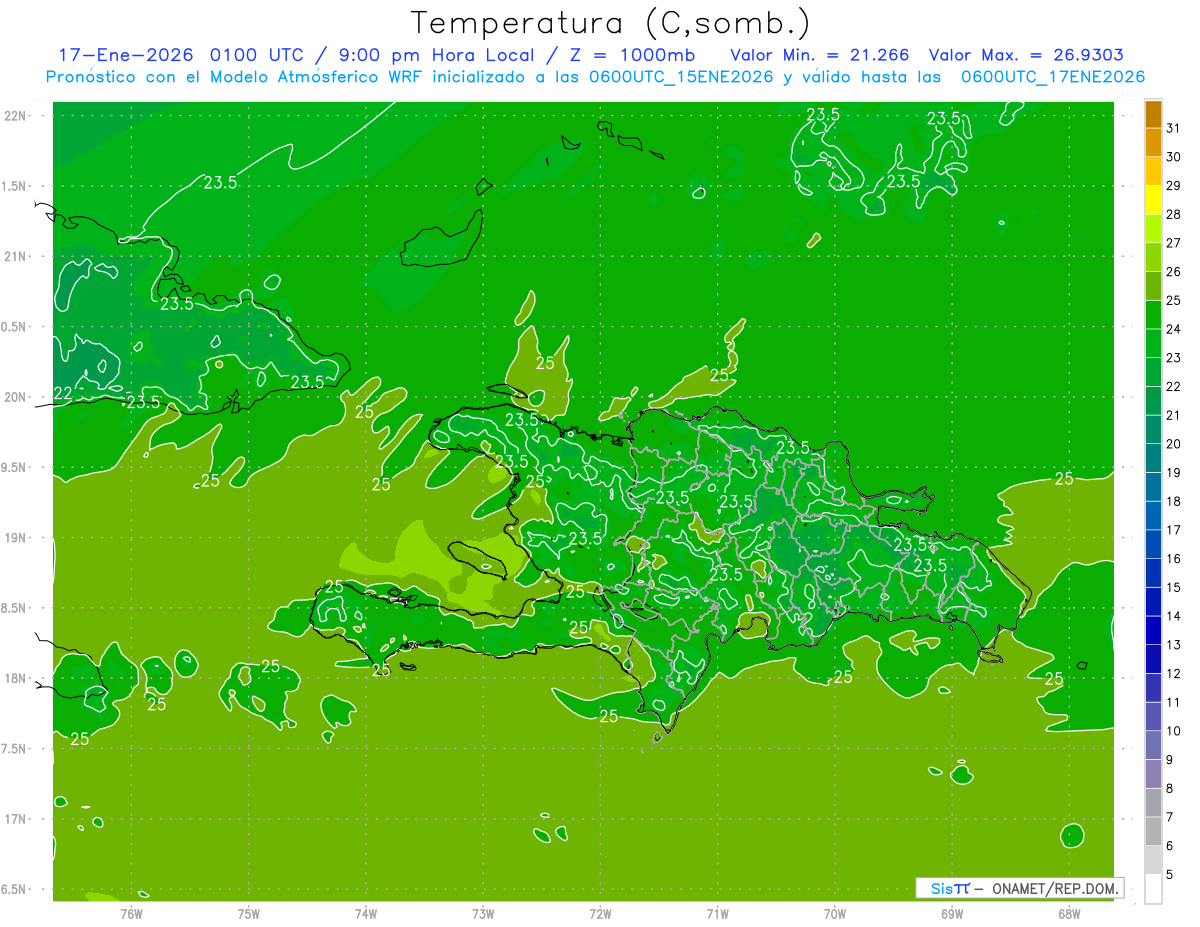Click the legend swatch between 9 and 10
This screenshot has height=927, width=1200.
[1153, 745]
